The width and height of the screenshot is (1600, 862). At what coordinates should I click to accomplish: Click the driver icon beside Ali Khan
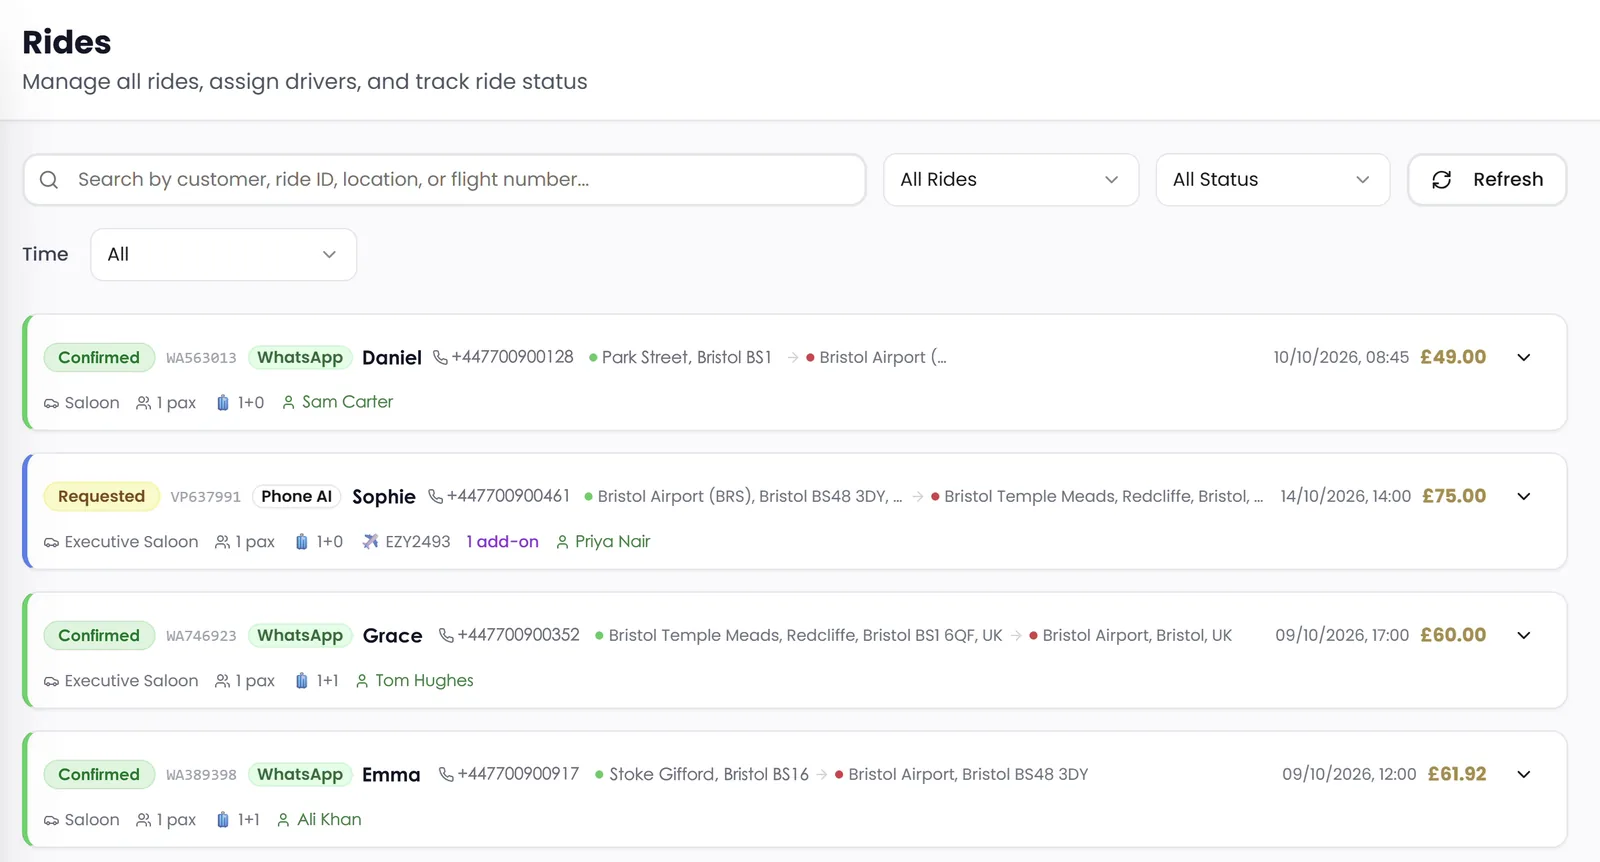coord(283,820)
